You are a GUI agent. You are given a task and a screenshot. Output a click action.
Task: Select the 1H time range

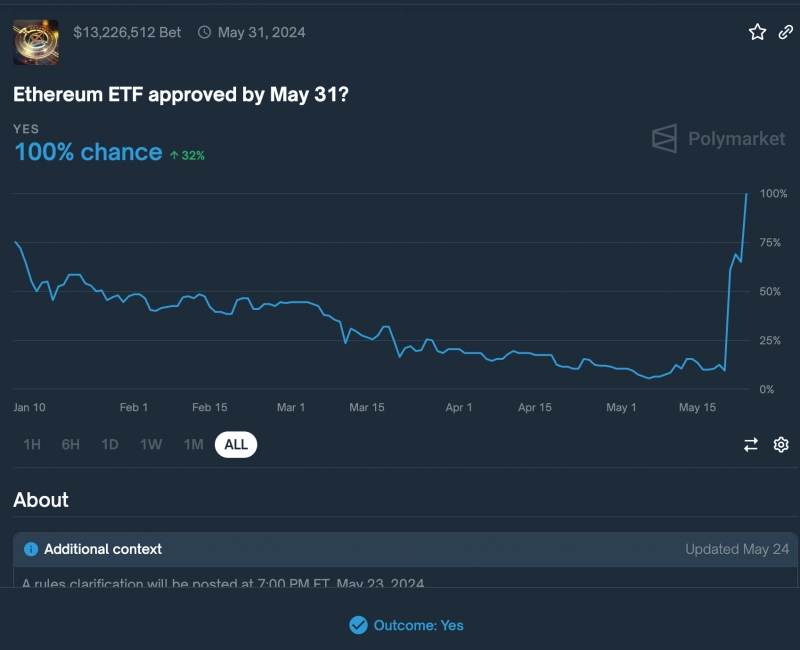point(32,445)
